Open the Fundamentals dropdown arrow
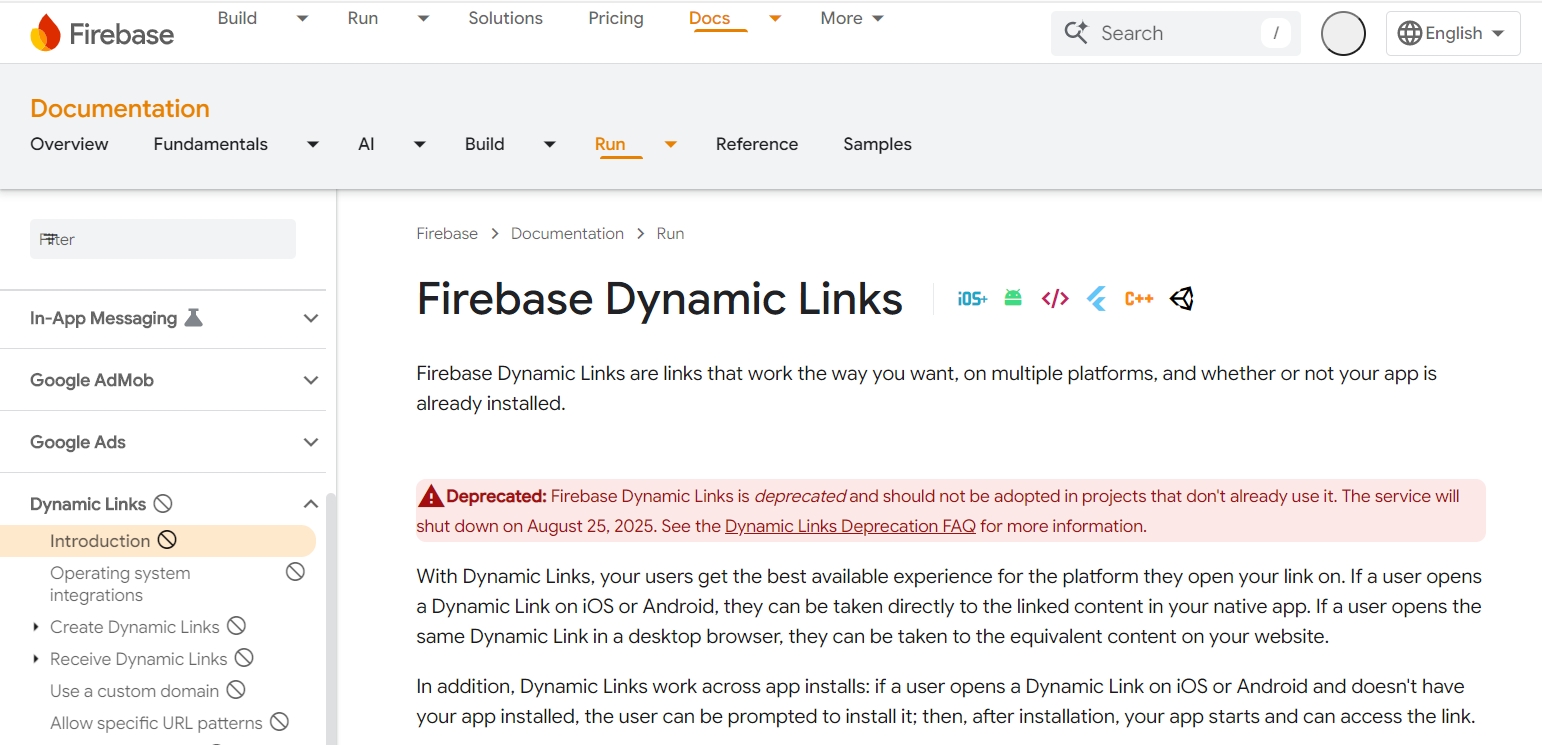 tap(313, 144)
